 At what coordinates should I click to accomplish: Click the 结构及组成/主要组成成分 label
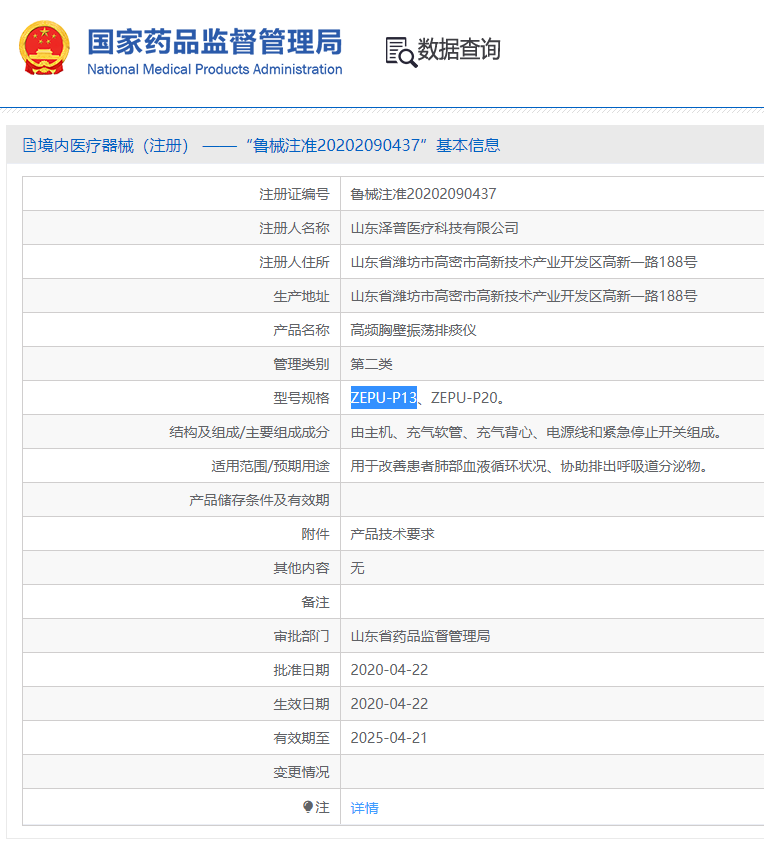pos(249,432)
